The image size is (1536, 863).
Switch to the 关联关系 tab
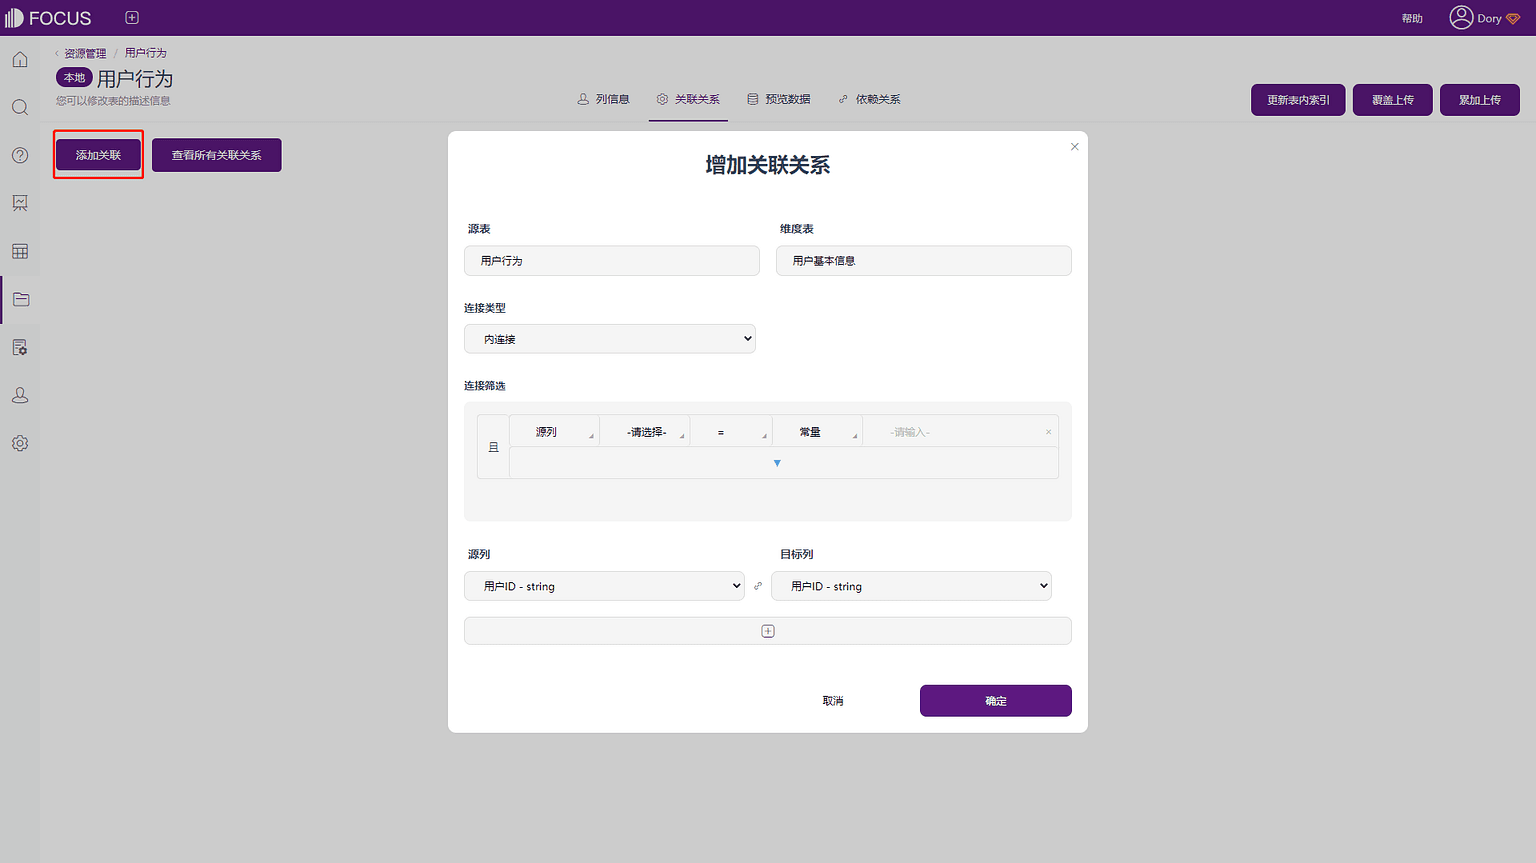coord(688,99)
